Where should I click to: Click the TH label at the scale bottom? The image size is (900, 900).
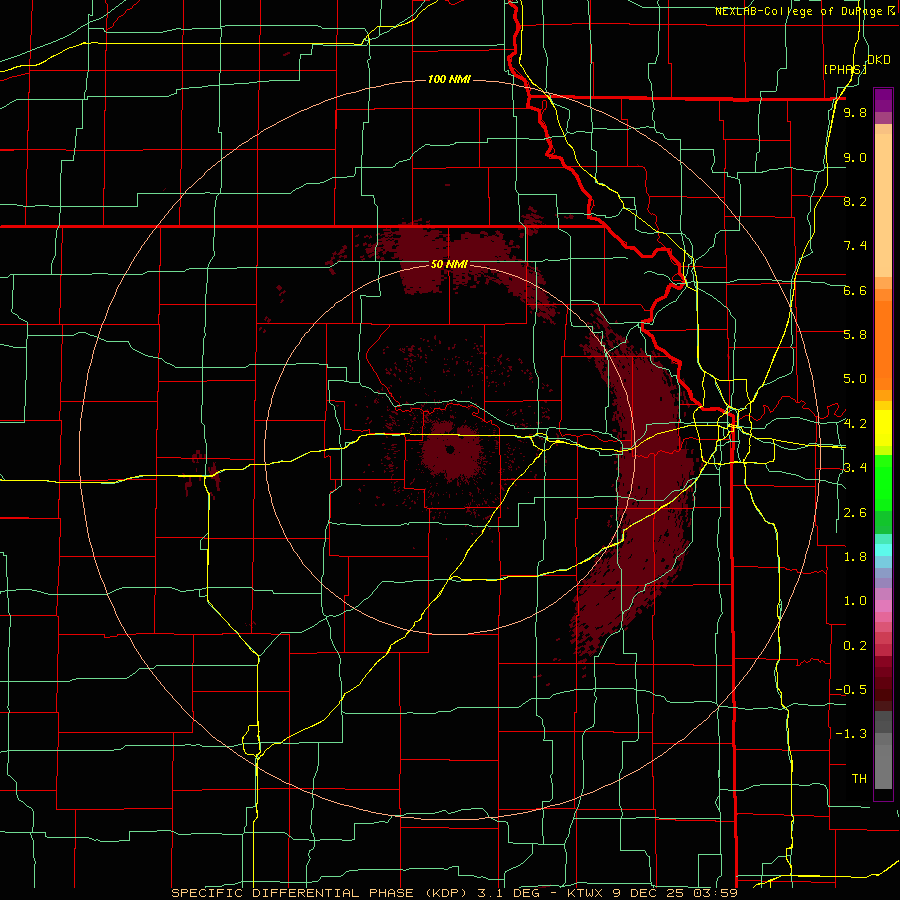859,779
